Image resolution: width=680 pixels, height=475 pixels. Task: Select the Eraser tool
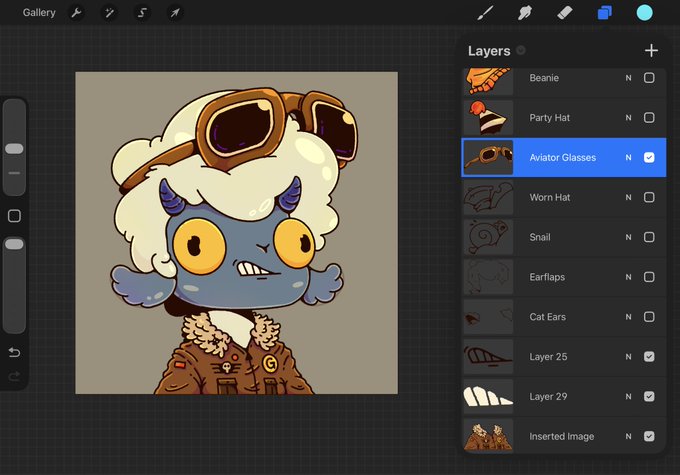(x=565, y=13)
